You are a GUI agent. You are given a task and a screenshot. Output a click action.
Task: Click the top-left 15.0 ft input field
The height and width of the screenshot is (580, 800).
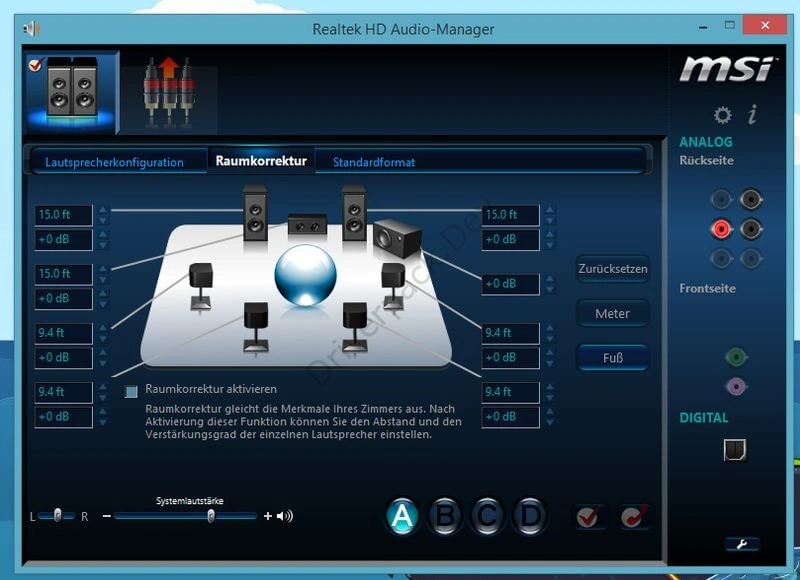[64, 215]
